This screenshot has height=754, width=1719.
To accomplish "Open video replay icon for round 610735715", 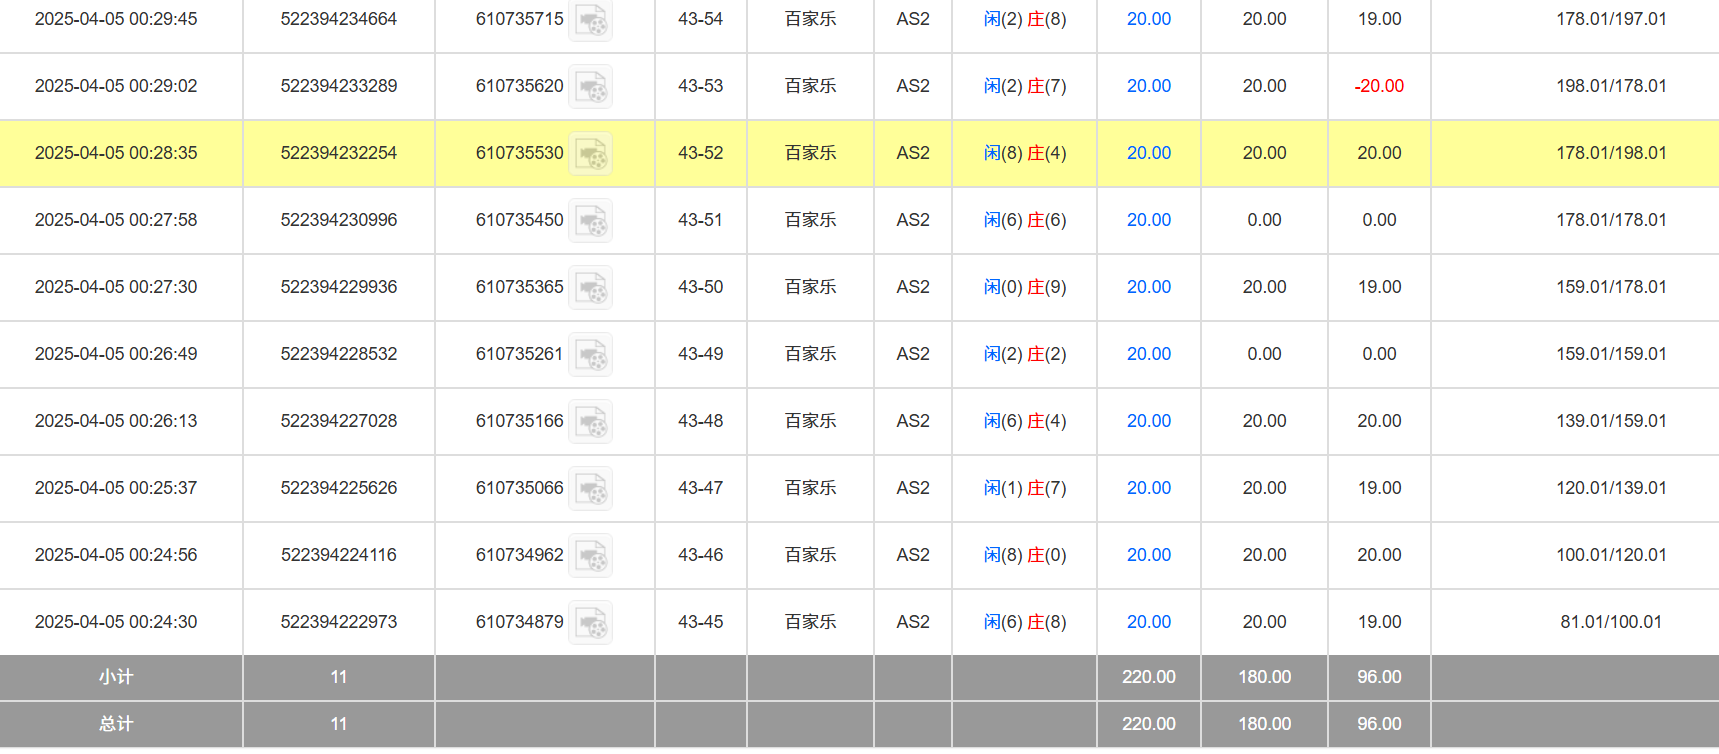I will pos(590,20).
